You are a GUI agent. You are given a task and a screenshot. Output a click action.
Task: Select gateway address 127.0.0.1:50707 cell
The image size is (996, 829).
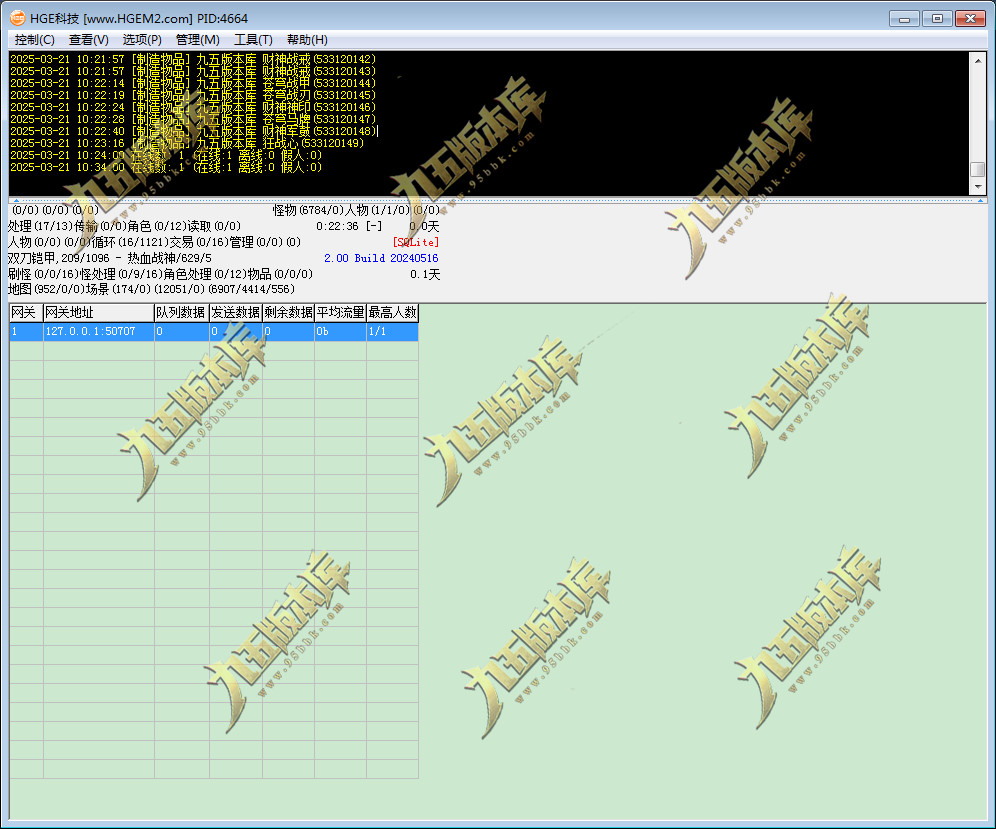(98, 332)
